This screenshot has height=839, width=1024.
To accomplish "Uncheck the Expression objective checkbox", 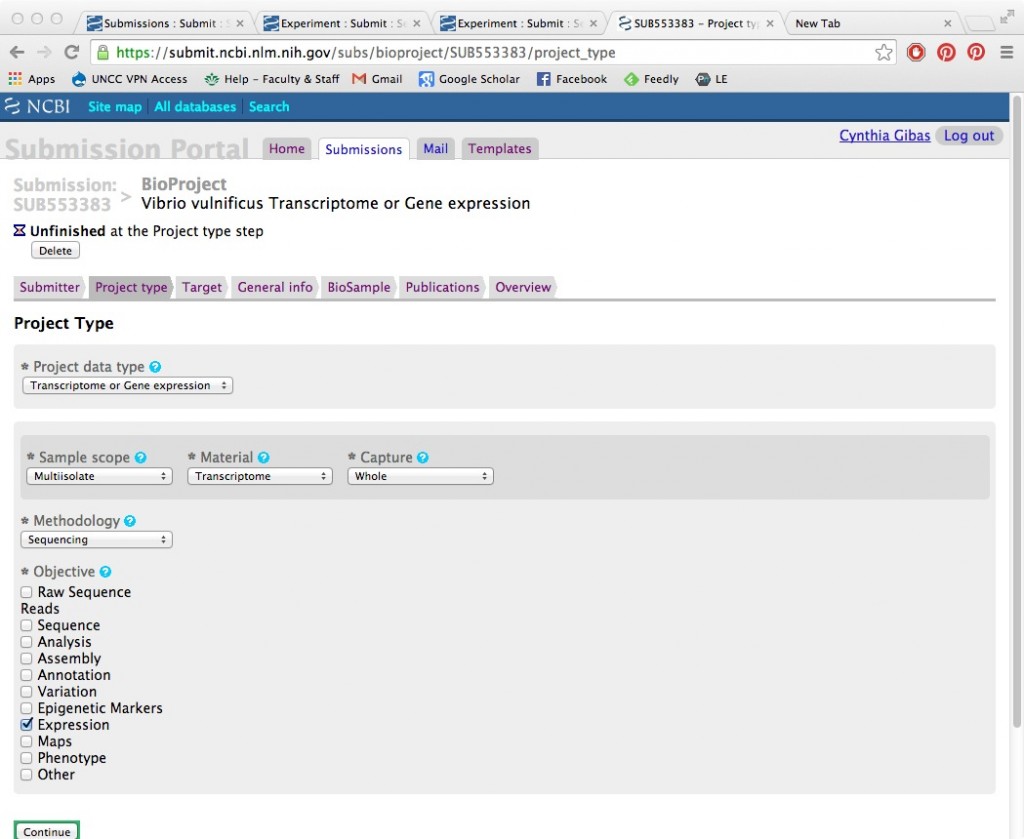I will [x=27, y=725].
